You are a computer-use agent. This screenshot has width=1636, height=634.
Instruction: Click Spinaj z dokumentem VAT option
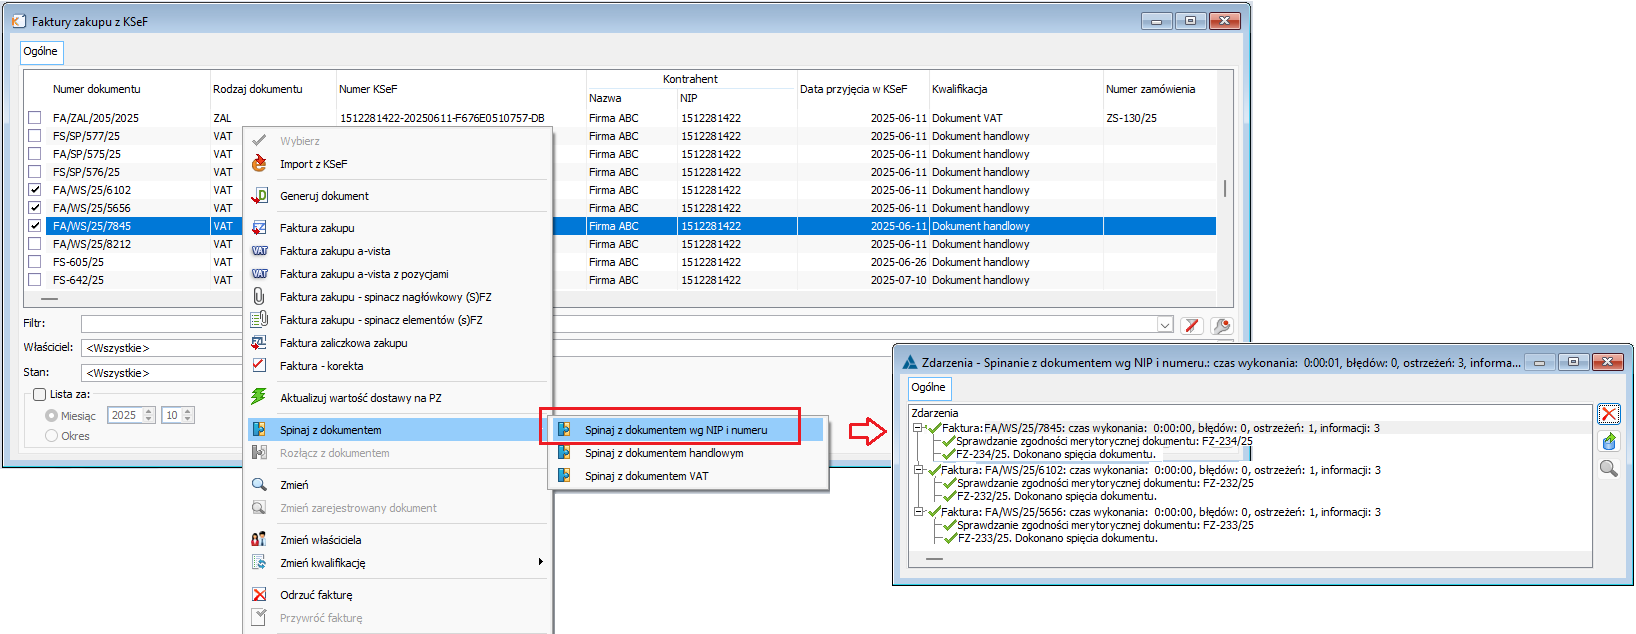[646, 476]
